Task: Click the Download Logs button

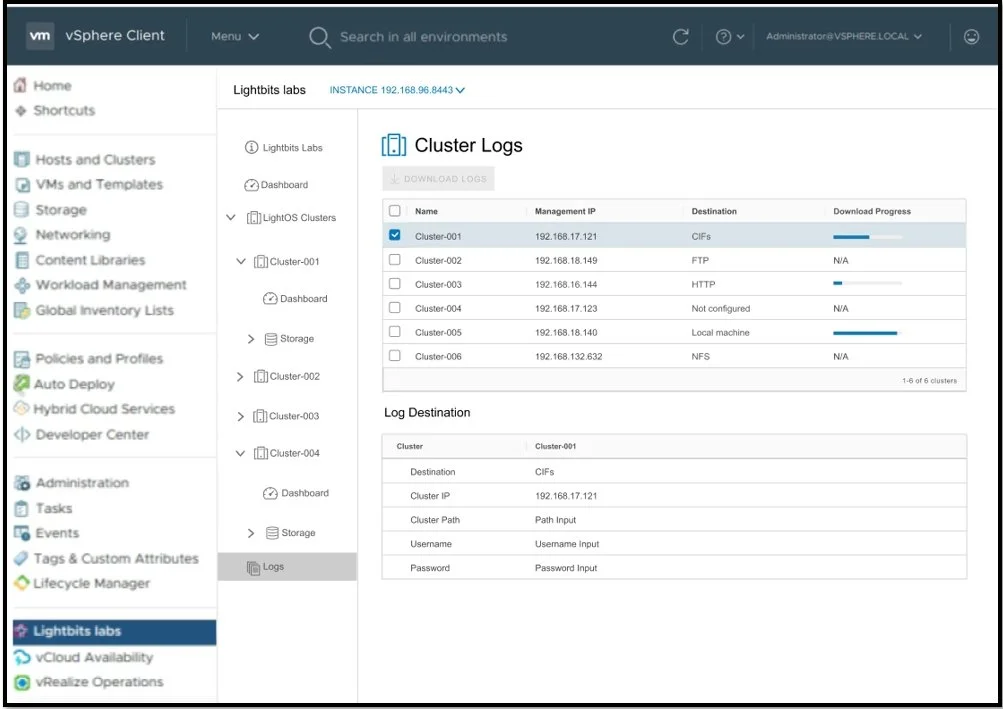Action: click(x=439, y=179)
